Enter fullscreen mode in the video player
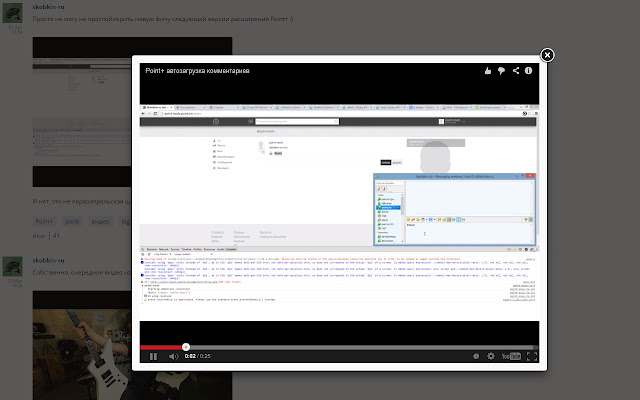 tap(532, 356)
